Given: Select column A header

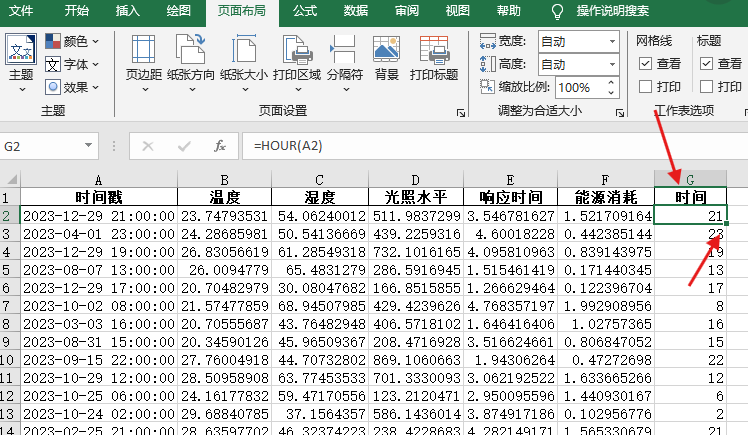Looking at the screenshot, I should [x=98, y=180].
